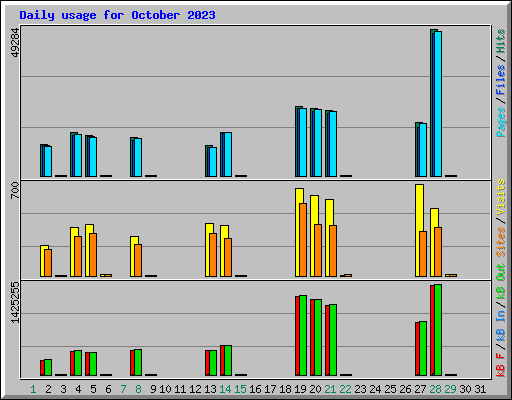Click the green kB bar for day 21
The width and height of the screenshot is (512, 400).
[333, 340]
